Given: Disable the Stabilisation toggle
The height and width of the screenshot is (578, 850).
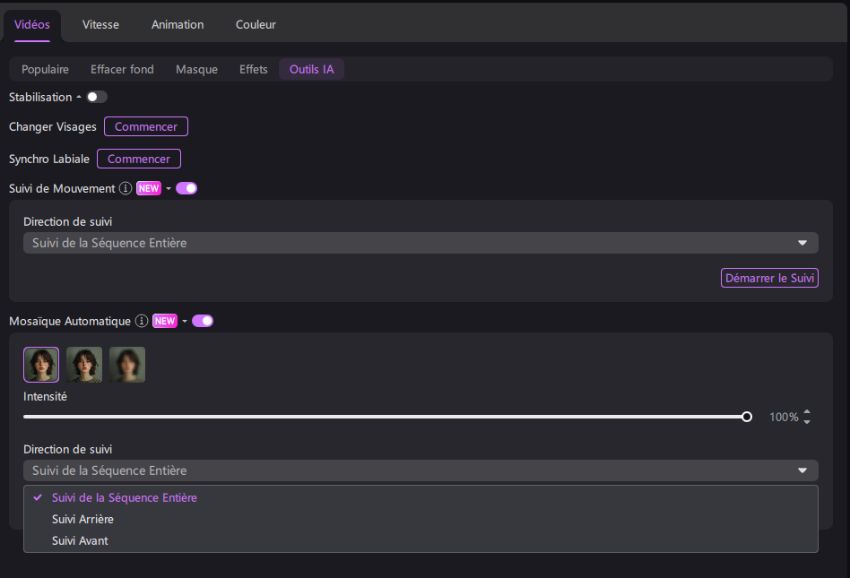Looking at the screenshot, I should (x=94, y=97).
